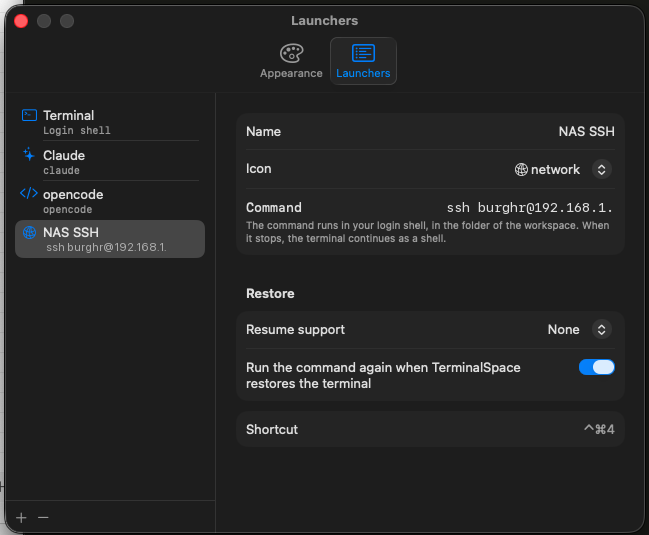
Task: Click the Restore section heading
Action: point(270,293)
